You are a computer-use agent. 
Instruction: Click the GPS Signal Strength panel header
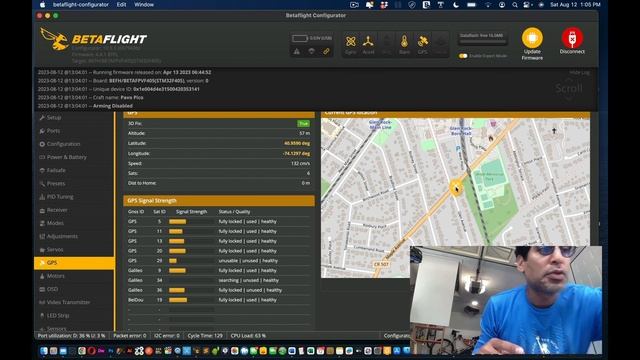click(x=219, y=201)
